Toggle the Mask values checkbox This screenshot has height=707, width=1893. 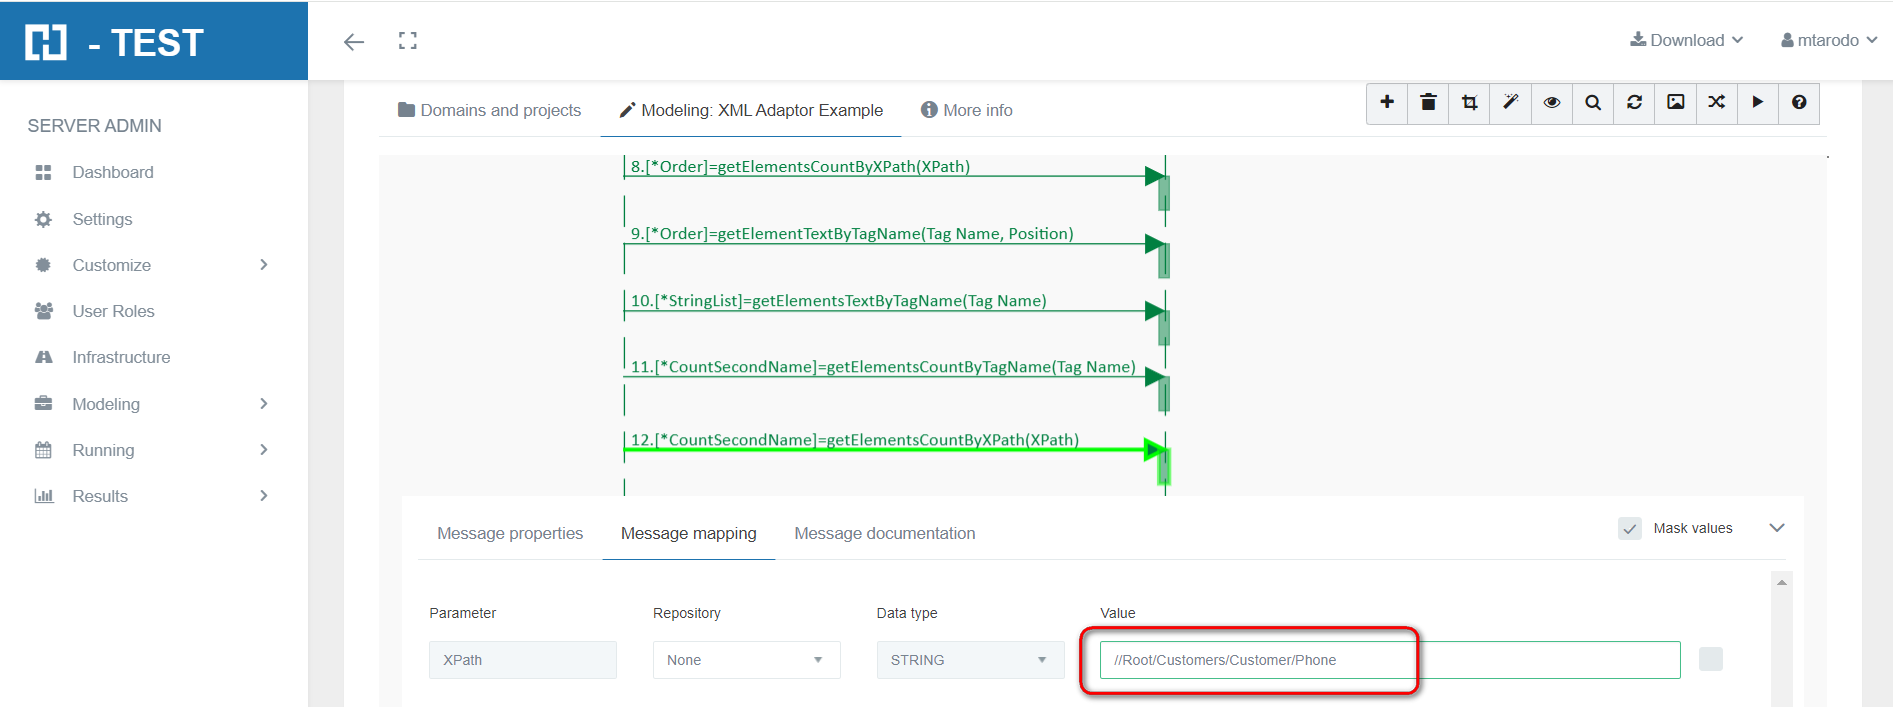(1630, 529)
